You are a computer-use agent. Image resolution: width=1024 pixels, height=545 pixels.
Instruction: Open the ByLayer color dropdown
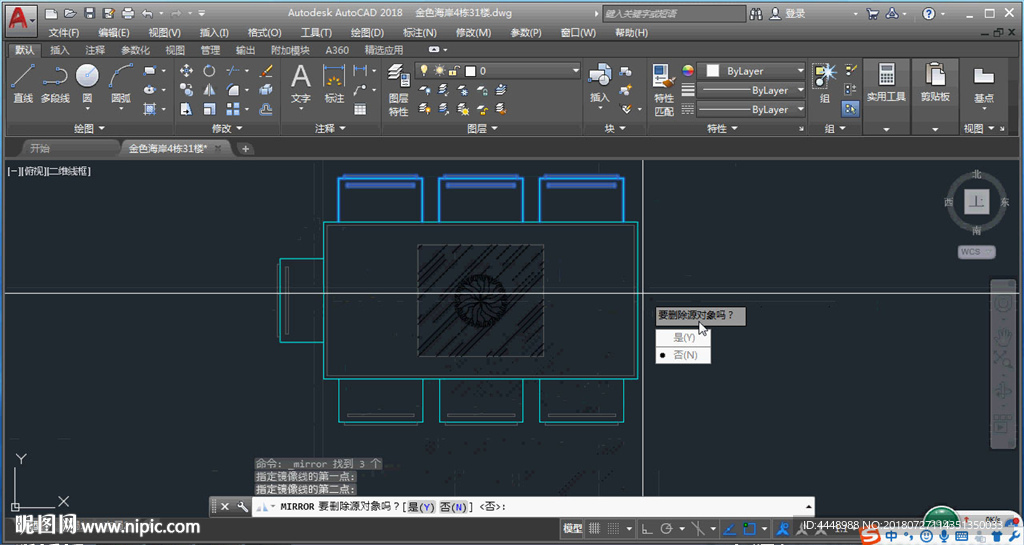(x=752, y=70)
